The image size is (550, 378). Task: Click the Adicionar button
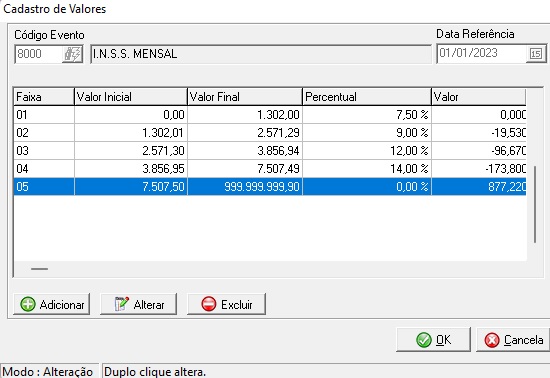pyautogui.click(x=52, y=304)
